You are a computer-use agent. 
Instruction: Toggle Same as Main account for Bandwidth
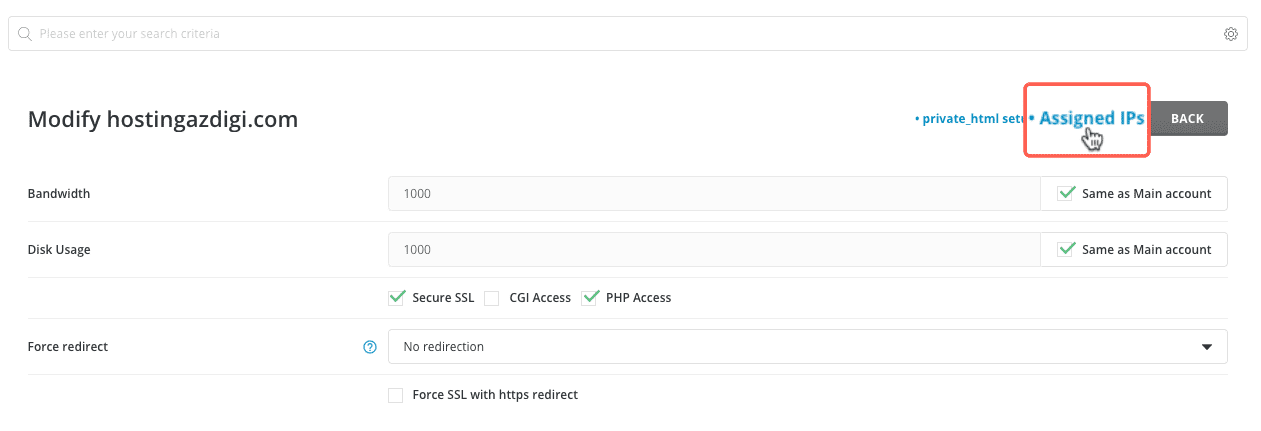1067,193
